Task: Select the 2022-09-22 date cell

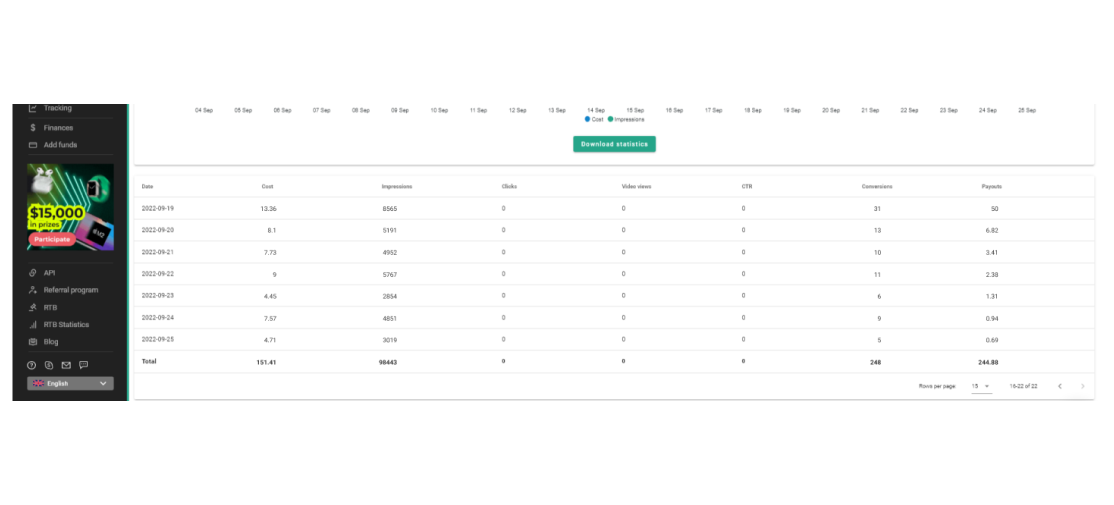Action: [158, 274]
